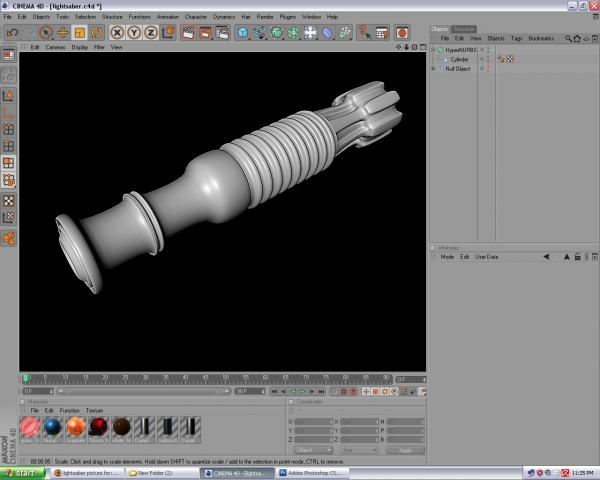
Task: Open Render Settings clapperboard icon
Action: [x=222, y=33]
